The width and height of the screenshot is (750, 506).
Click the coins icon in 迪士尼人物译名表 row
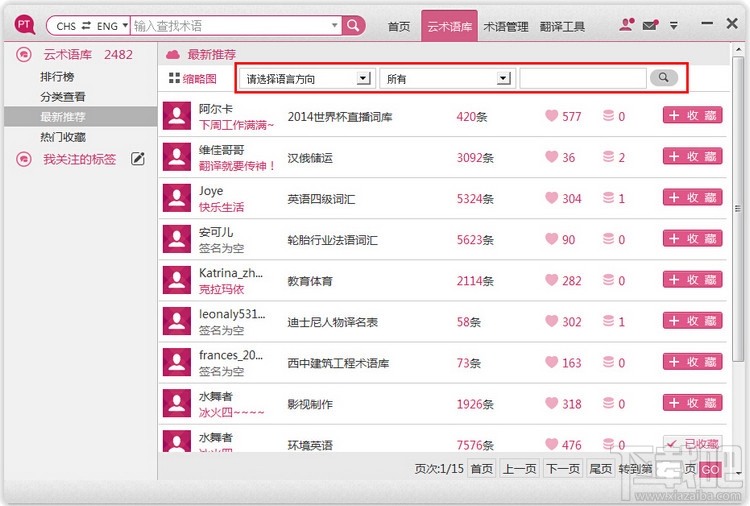(x=608, y=321)
